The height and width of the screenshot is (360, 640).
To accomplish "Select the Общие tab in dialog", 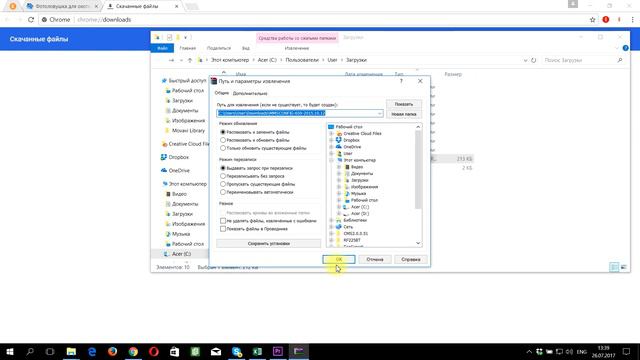I will 222,93.
